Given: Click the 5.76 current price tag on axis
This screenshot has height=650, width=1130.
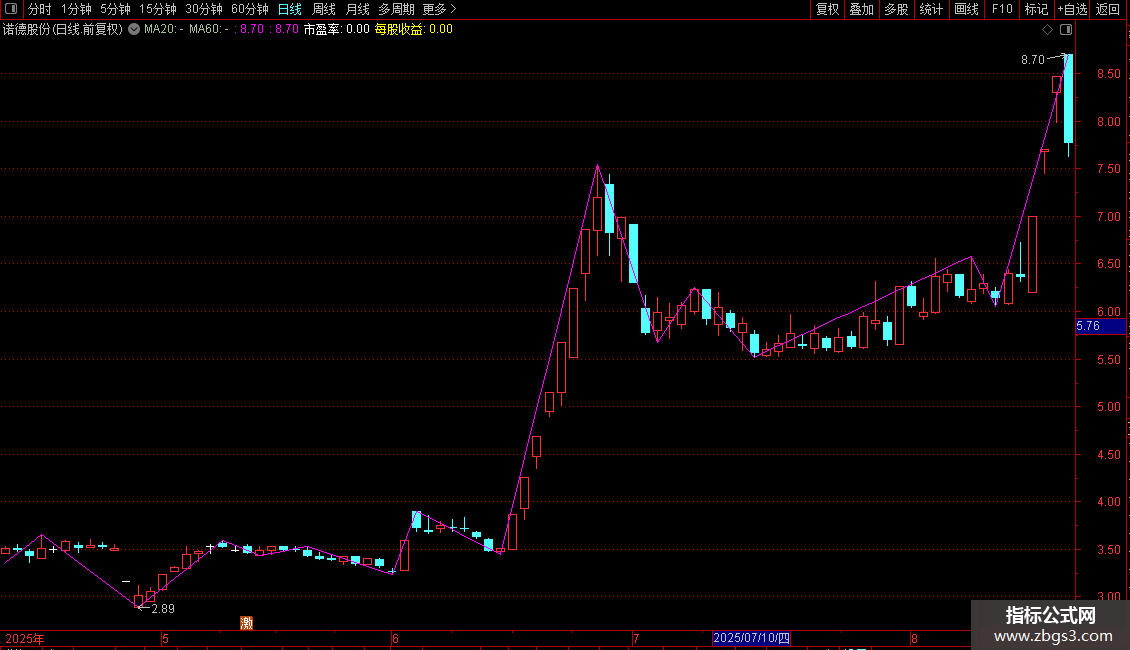Looking at the screenshot, I should point(1100,326).
